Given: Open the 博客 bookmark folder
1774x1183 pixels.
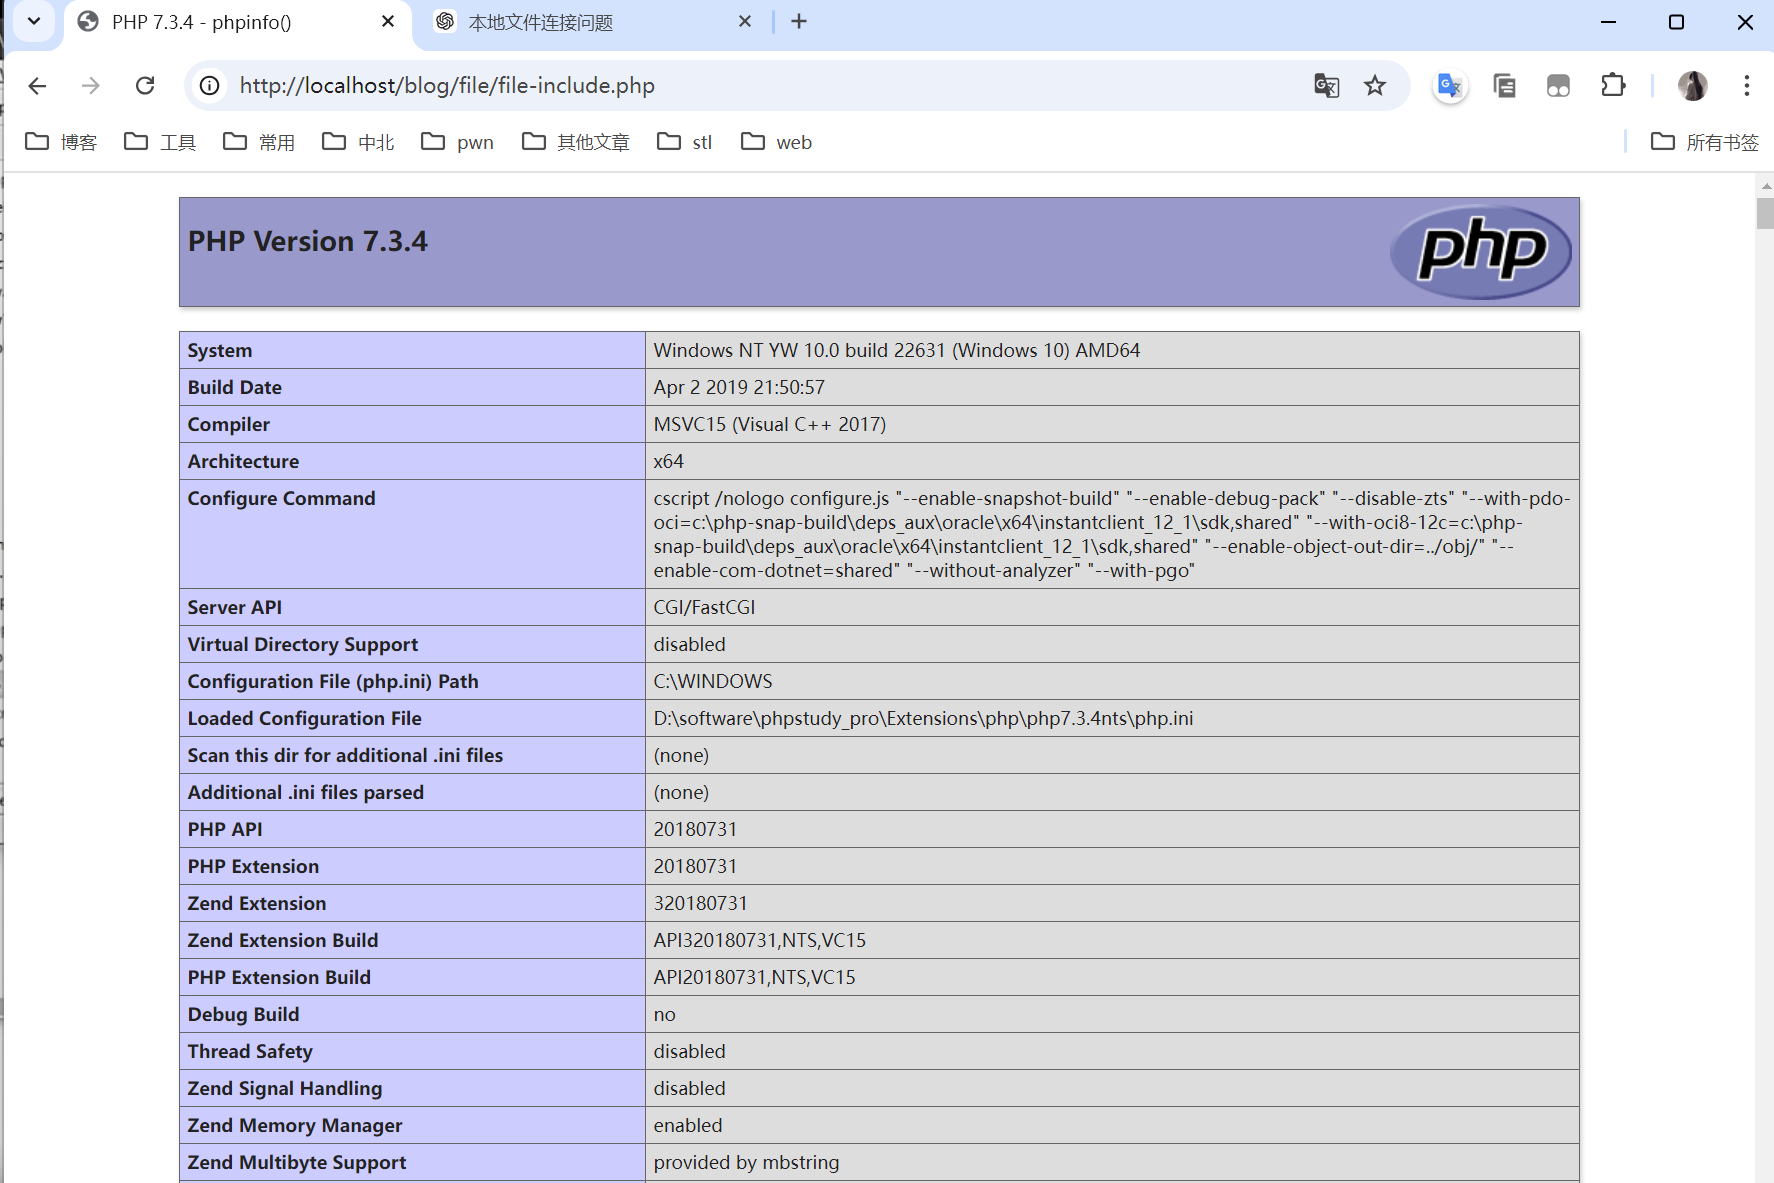Looking at the screenshot, I should (x=61, y=142).
